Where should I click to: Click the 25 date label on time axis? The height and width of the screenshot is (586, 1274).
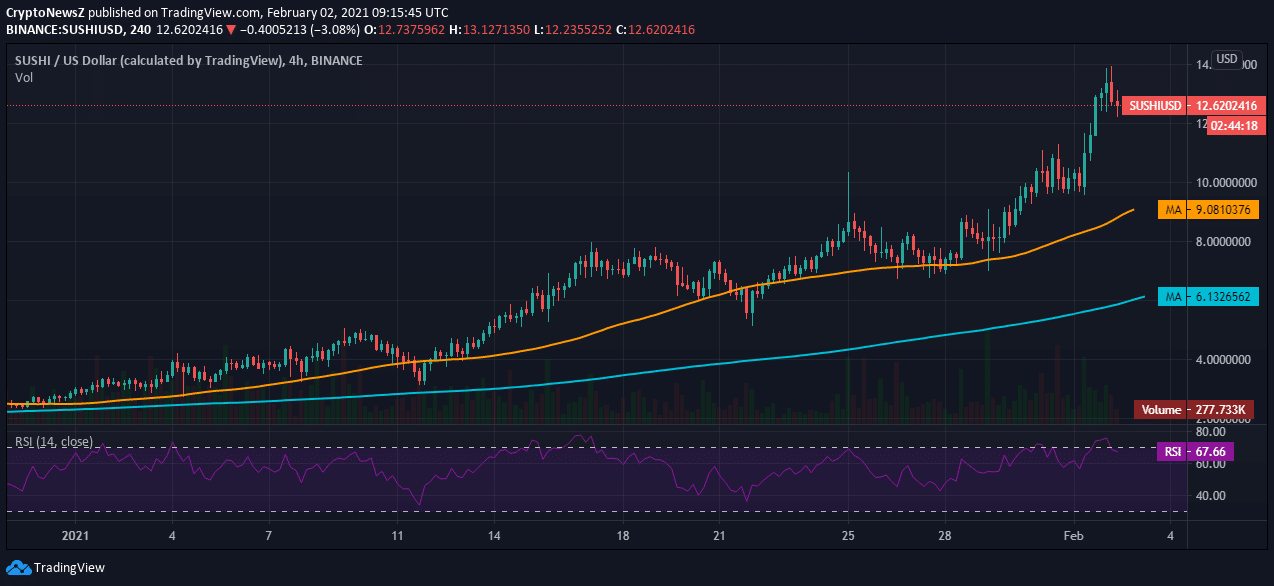tap(847, 535)
